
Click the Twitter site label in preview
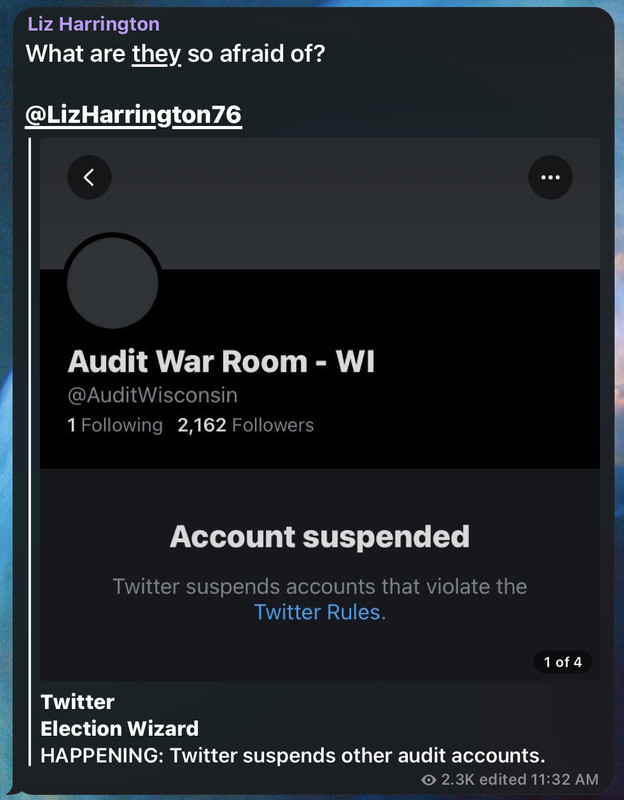pyautogui.click(x=78, y=702)
